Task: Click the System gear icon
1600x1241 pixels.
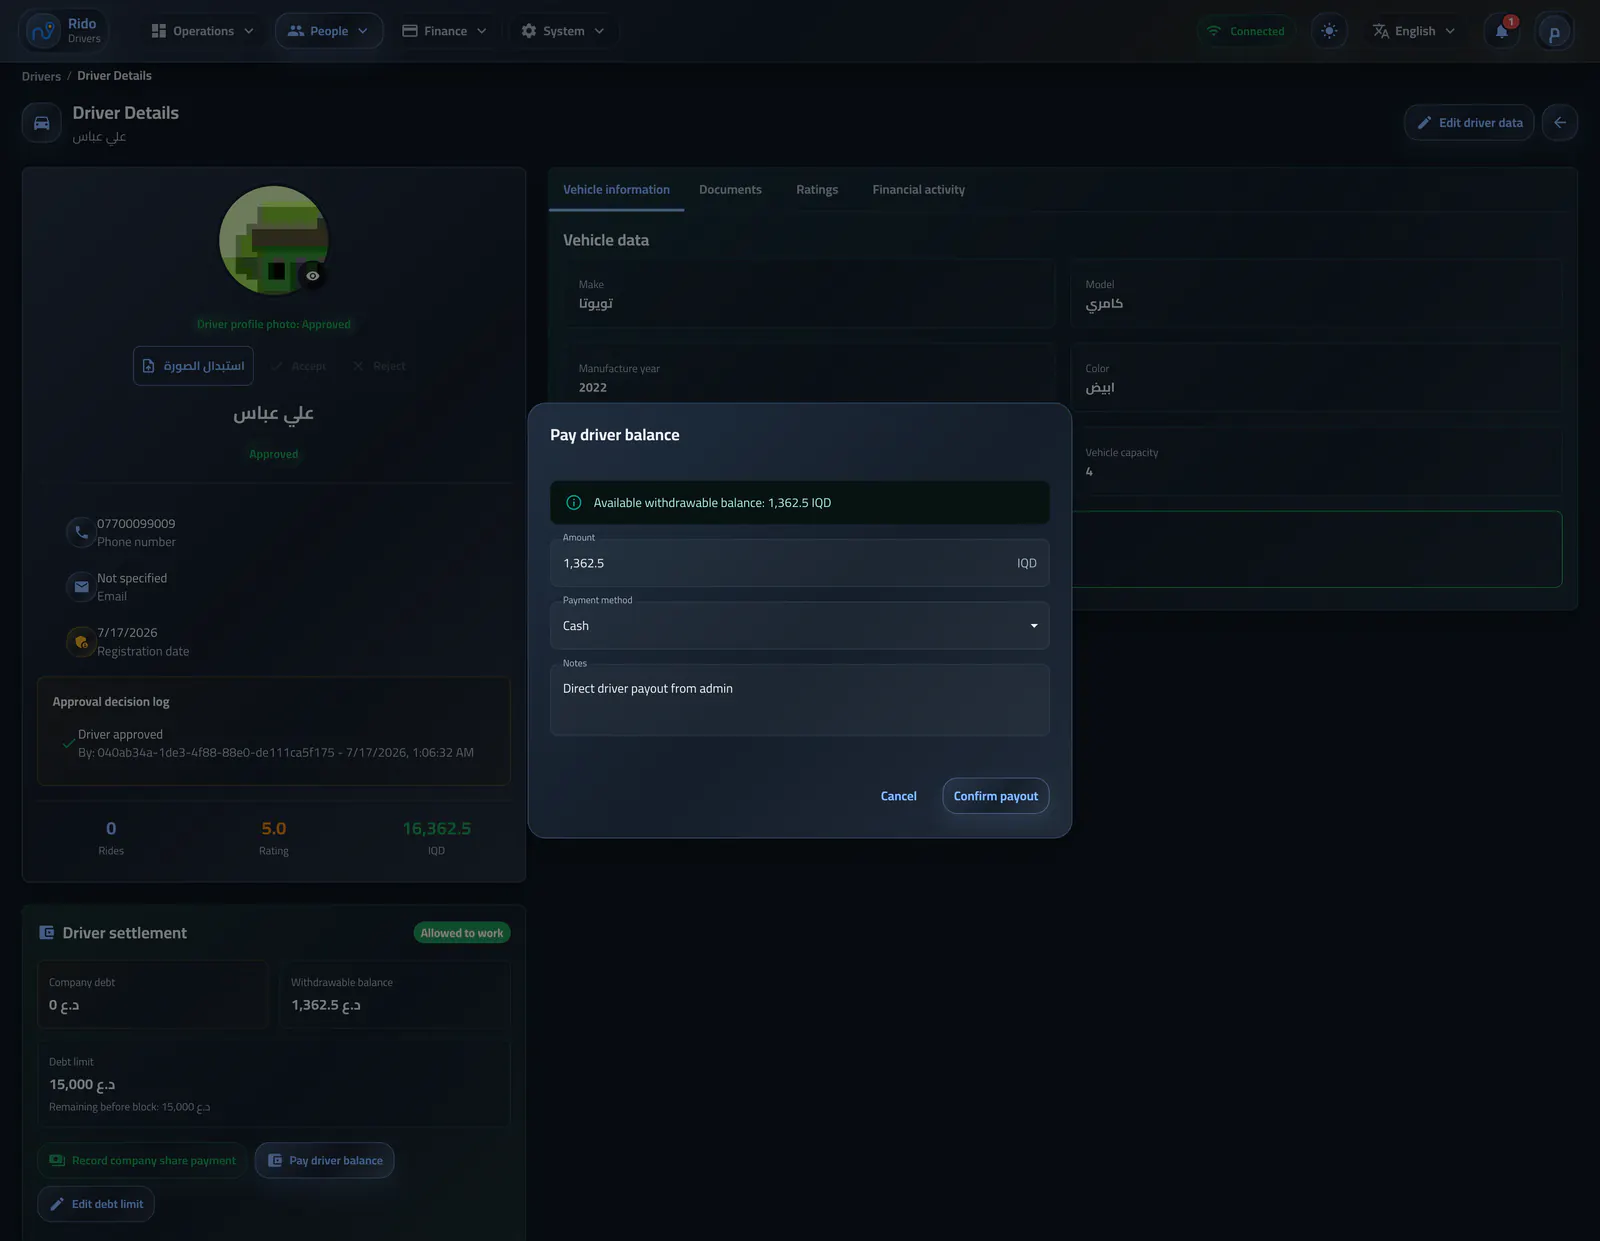Action: click(529, 31)
